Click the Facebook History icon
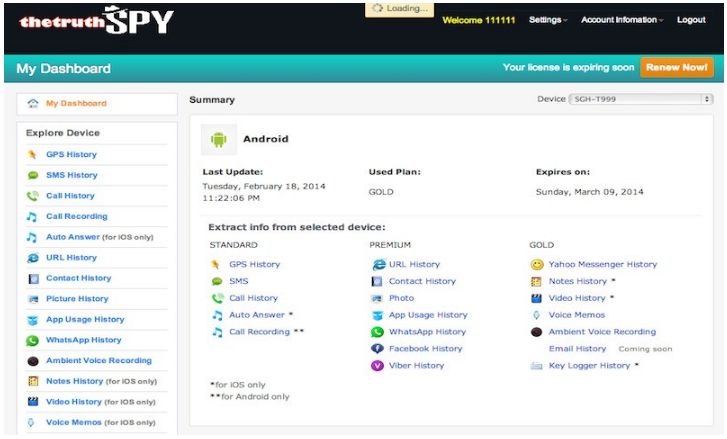The height and width of the screenshot is (439, 727). tap(377, 349)
